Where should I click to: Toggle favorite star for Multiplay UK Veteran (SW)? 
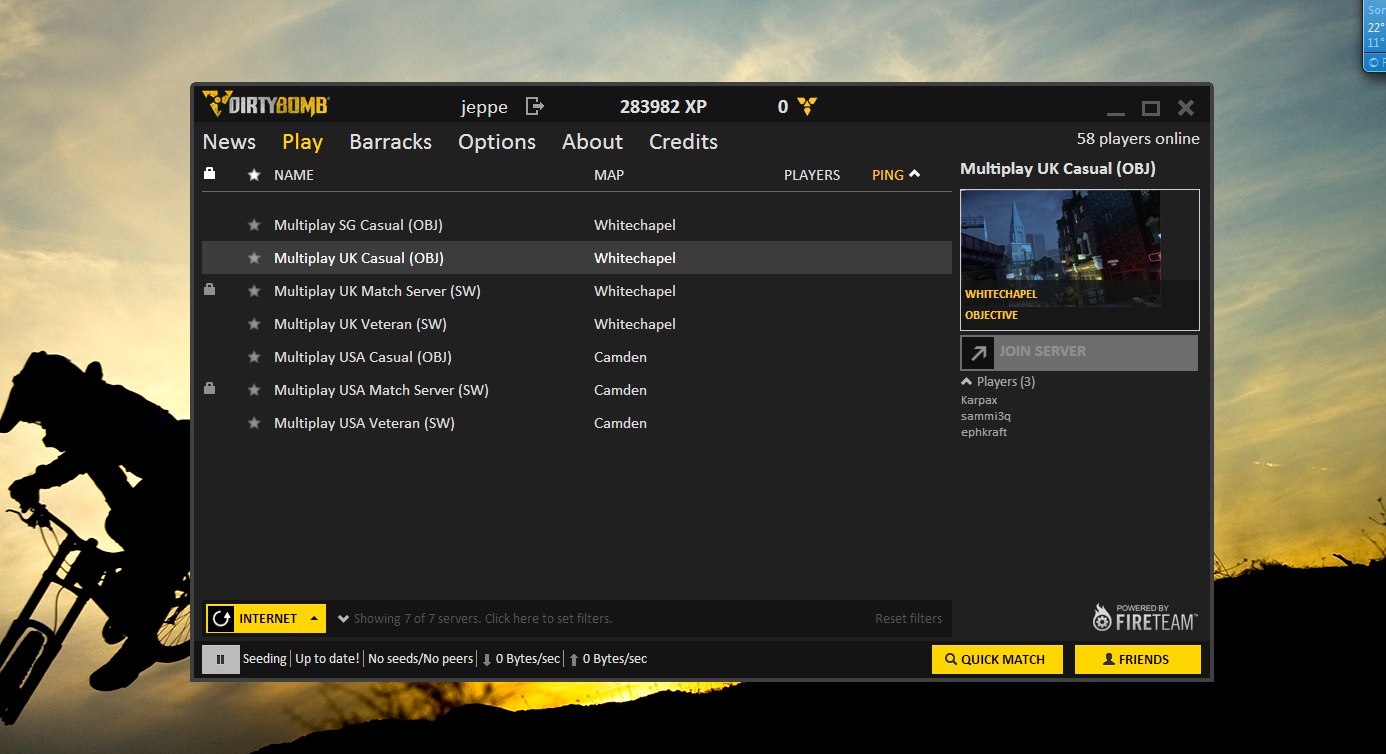point(254,324)
